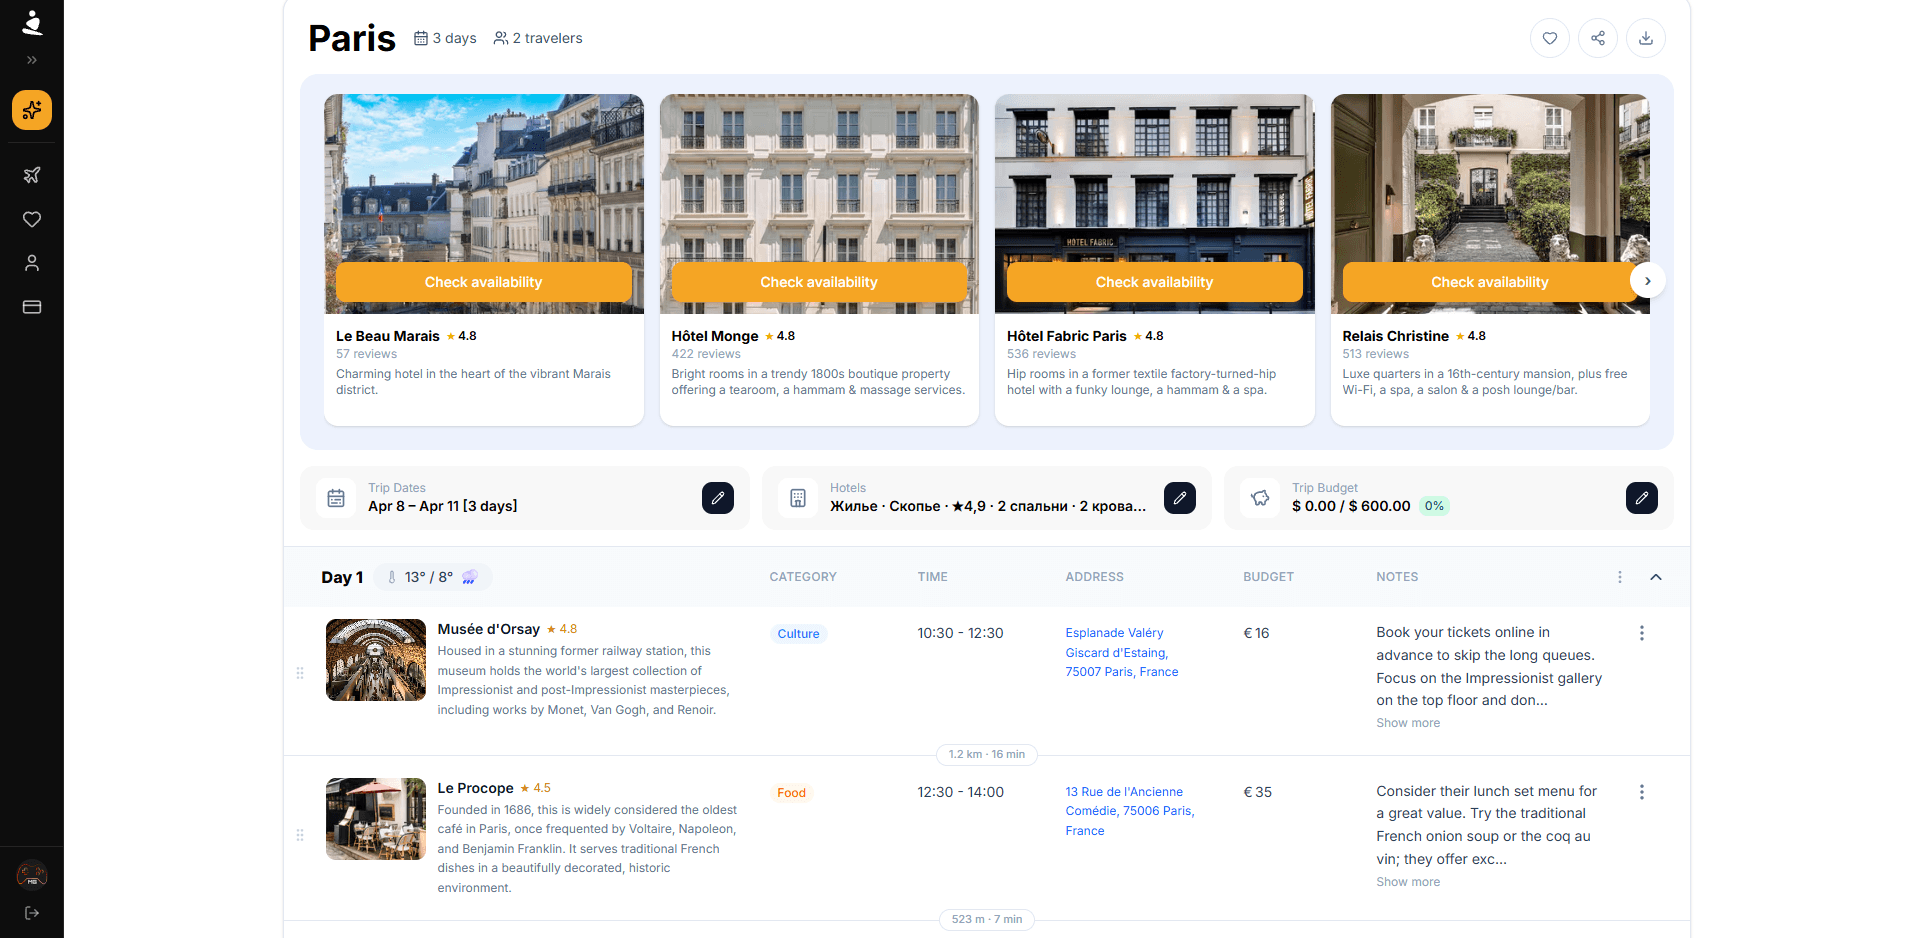Share the Paris trip via share icon

tap(1597, 38)
